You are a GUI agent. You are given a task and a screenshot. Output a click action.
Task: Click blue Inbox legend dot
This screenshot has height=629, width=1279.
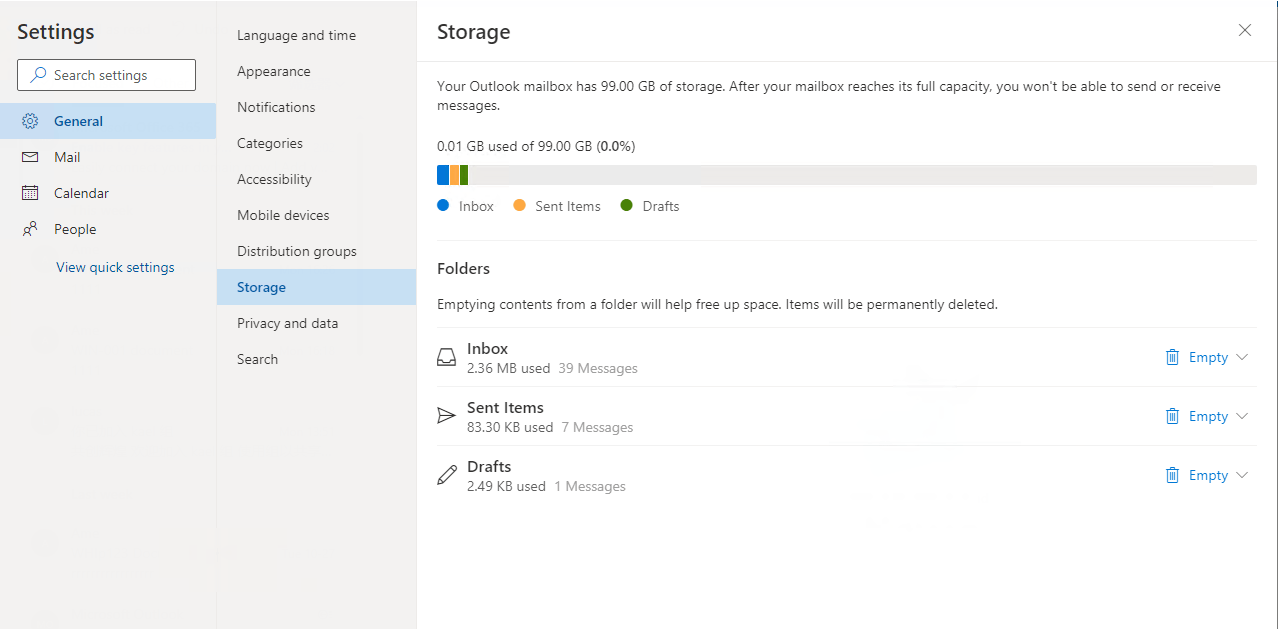tap(443, 205)
